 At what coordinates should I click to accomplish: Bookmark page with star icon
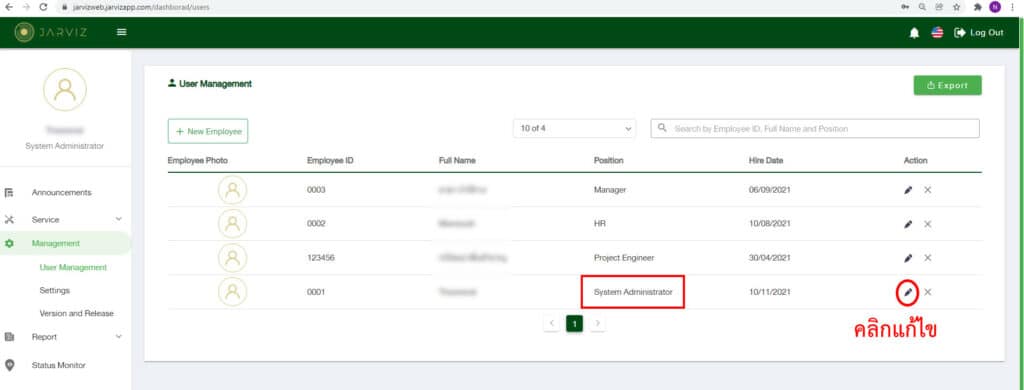coord(956,7)
